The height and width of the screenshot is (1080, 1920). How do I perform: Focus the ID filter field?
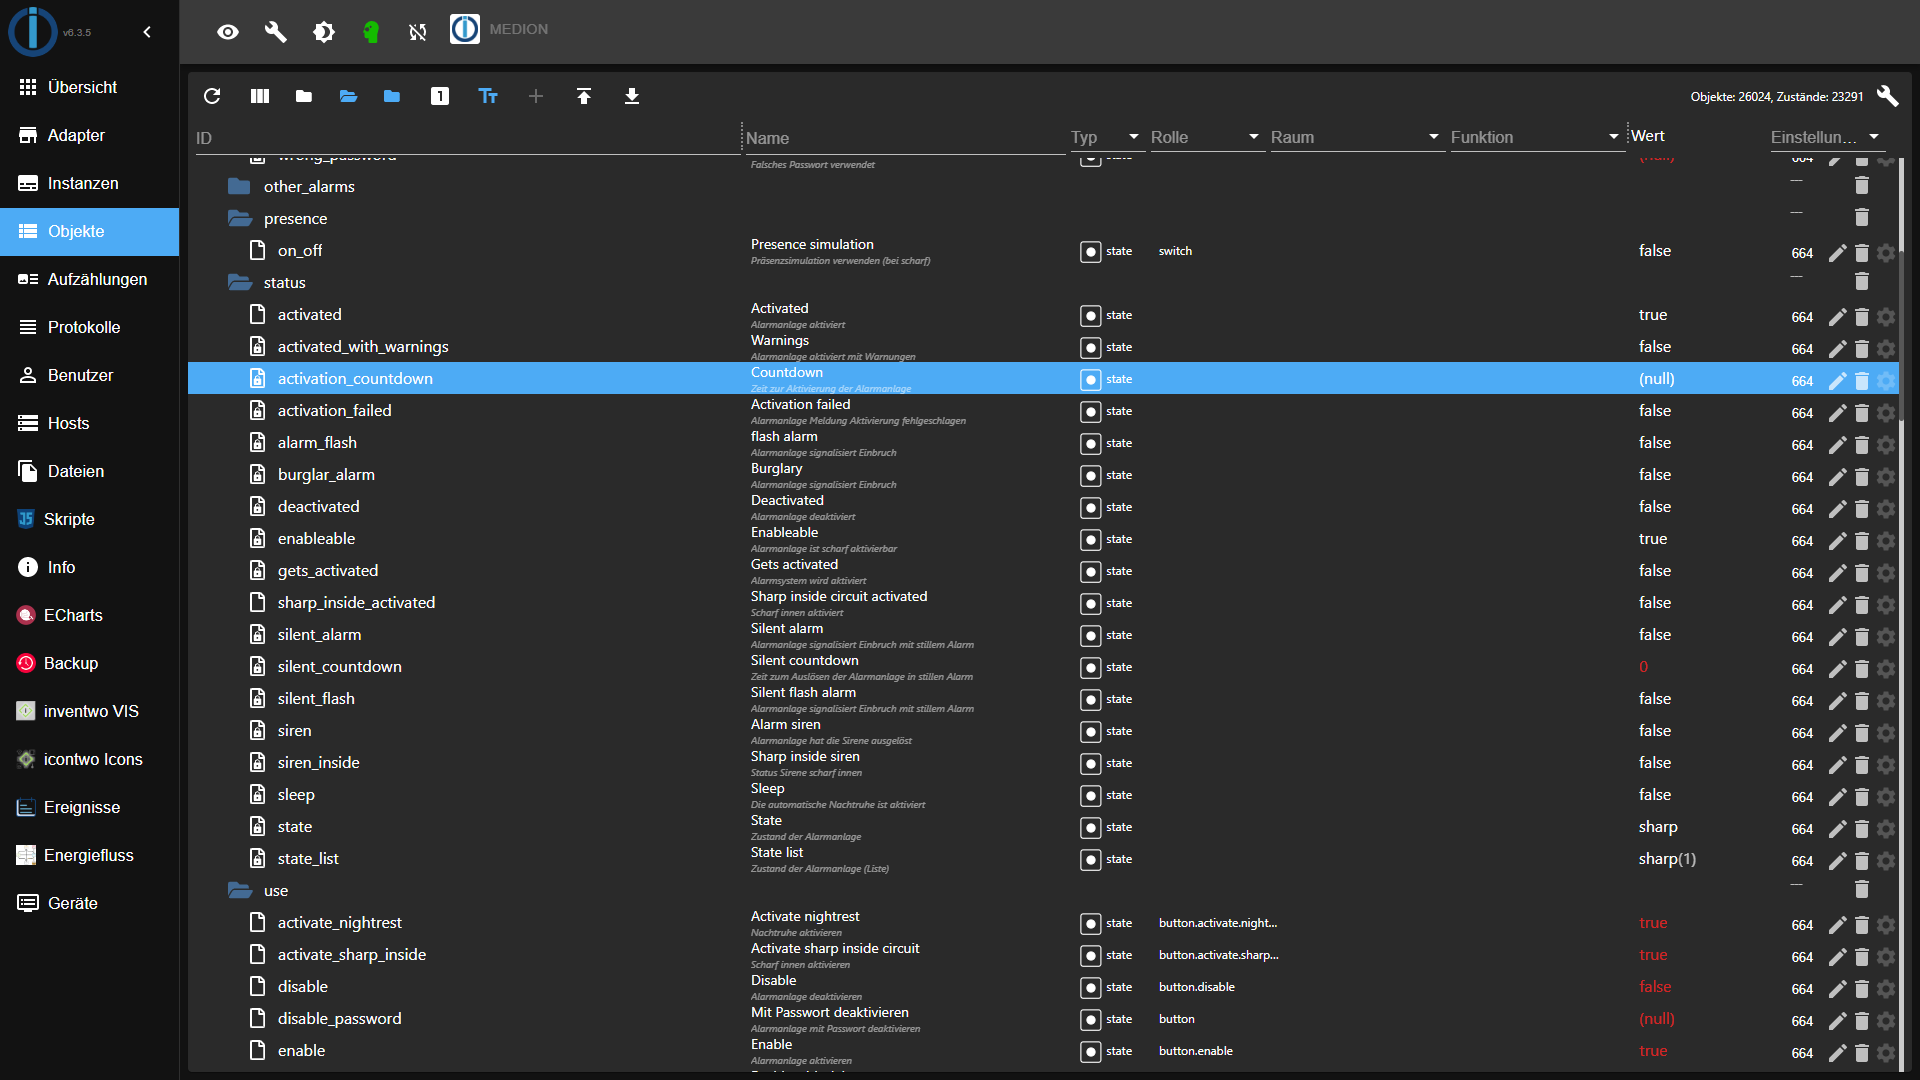pos(466,138)
